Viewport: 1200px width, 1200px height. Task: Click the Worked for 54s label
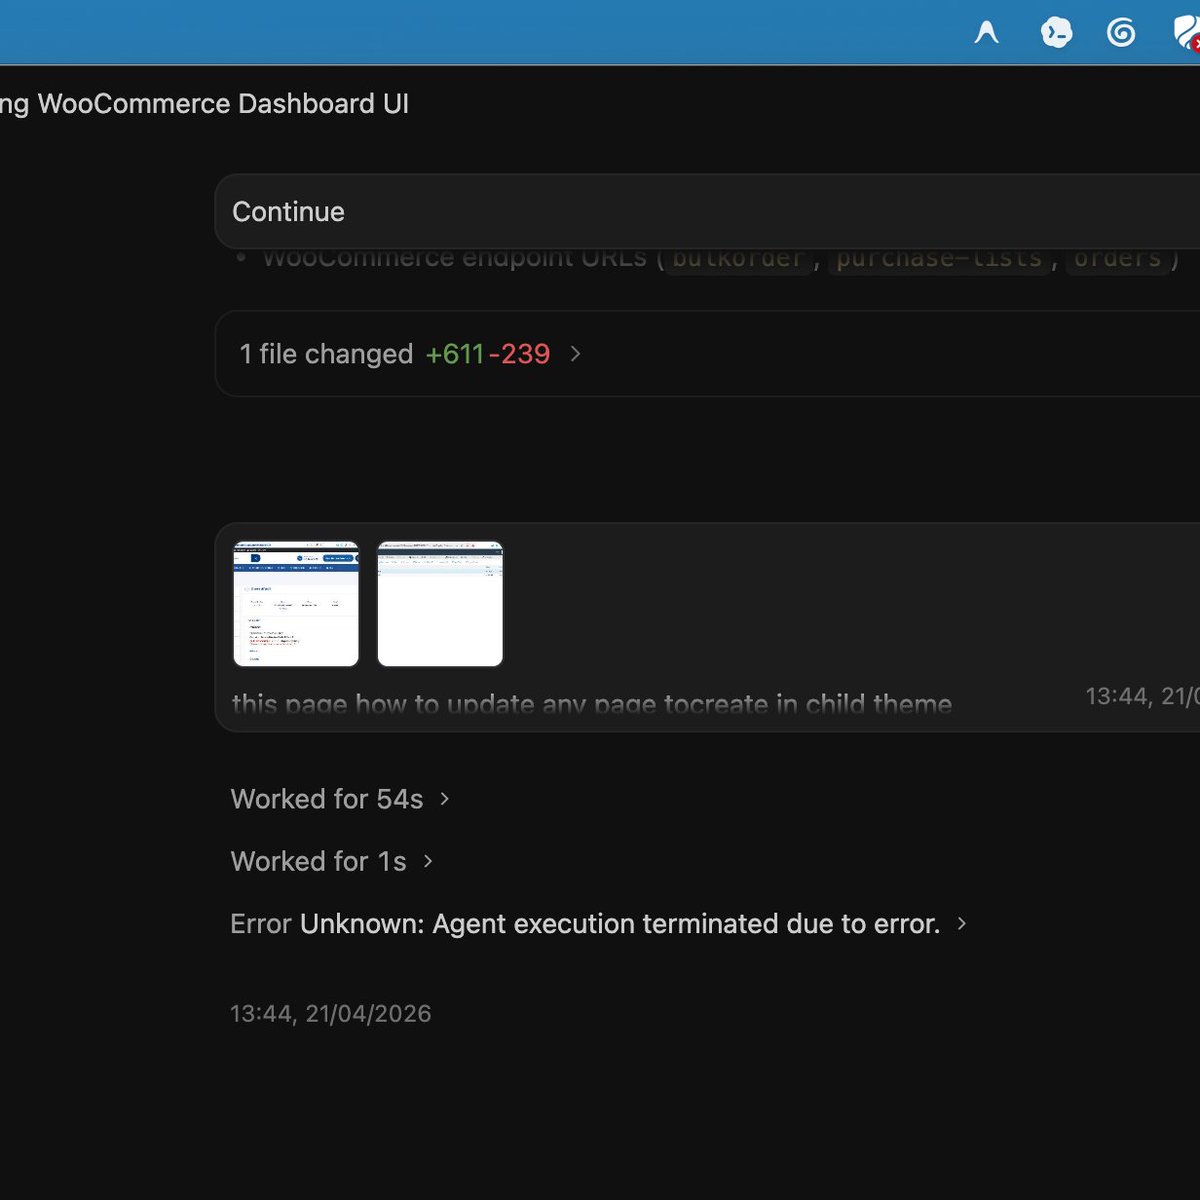(x=327, y=799)
